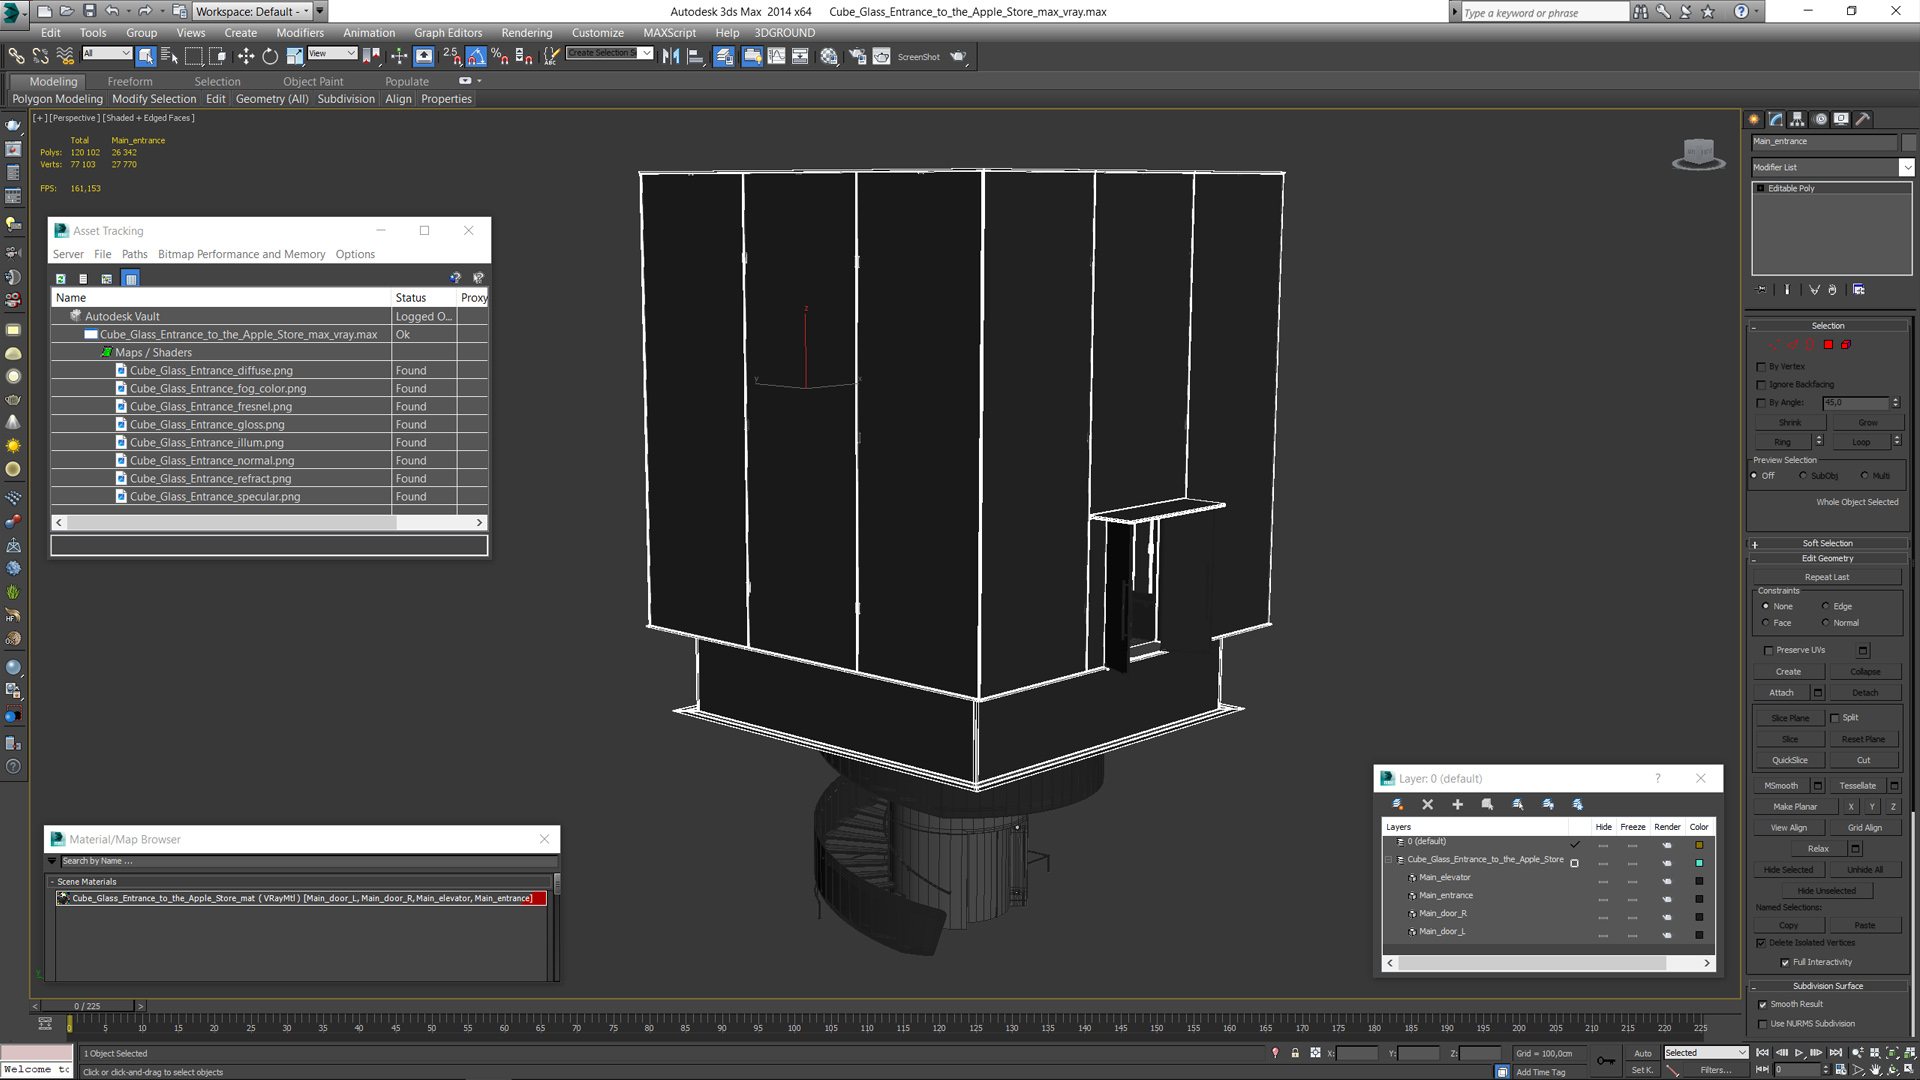Toggle the key lock icon in status bar

point(1295,1053)
